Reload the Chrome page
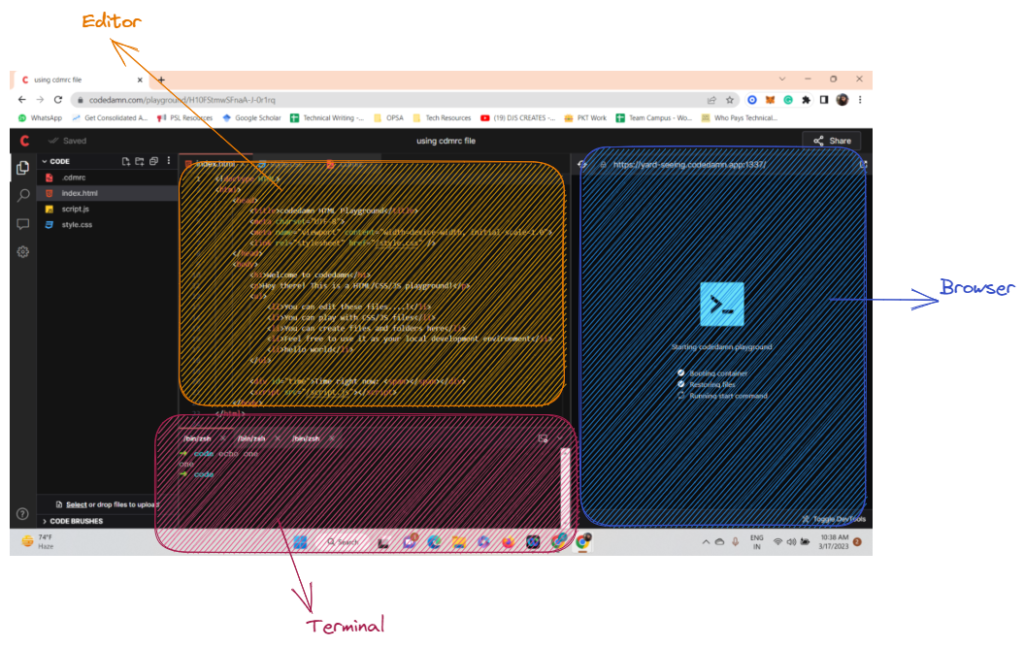The height and width of the screenshot is (647, 1024). coord(58,100)
